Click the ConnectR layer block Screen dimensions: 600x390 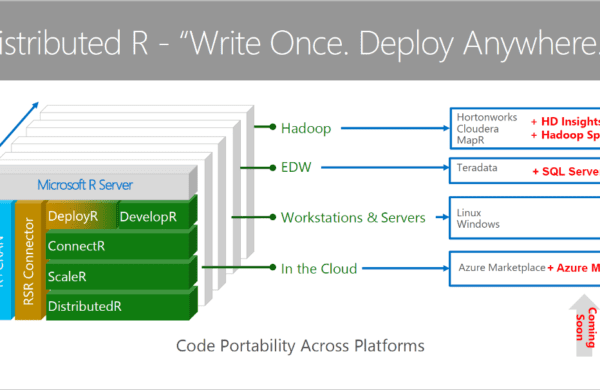(117, 246)
